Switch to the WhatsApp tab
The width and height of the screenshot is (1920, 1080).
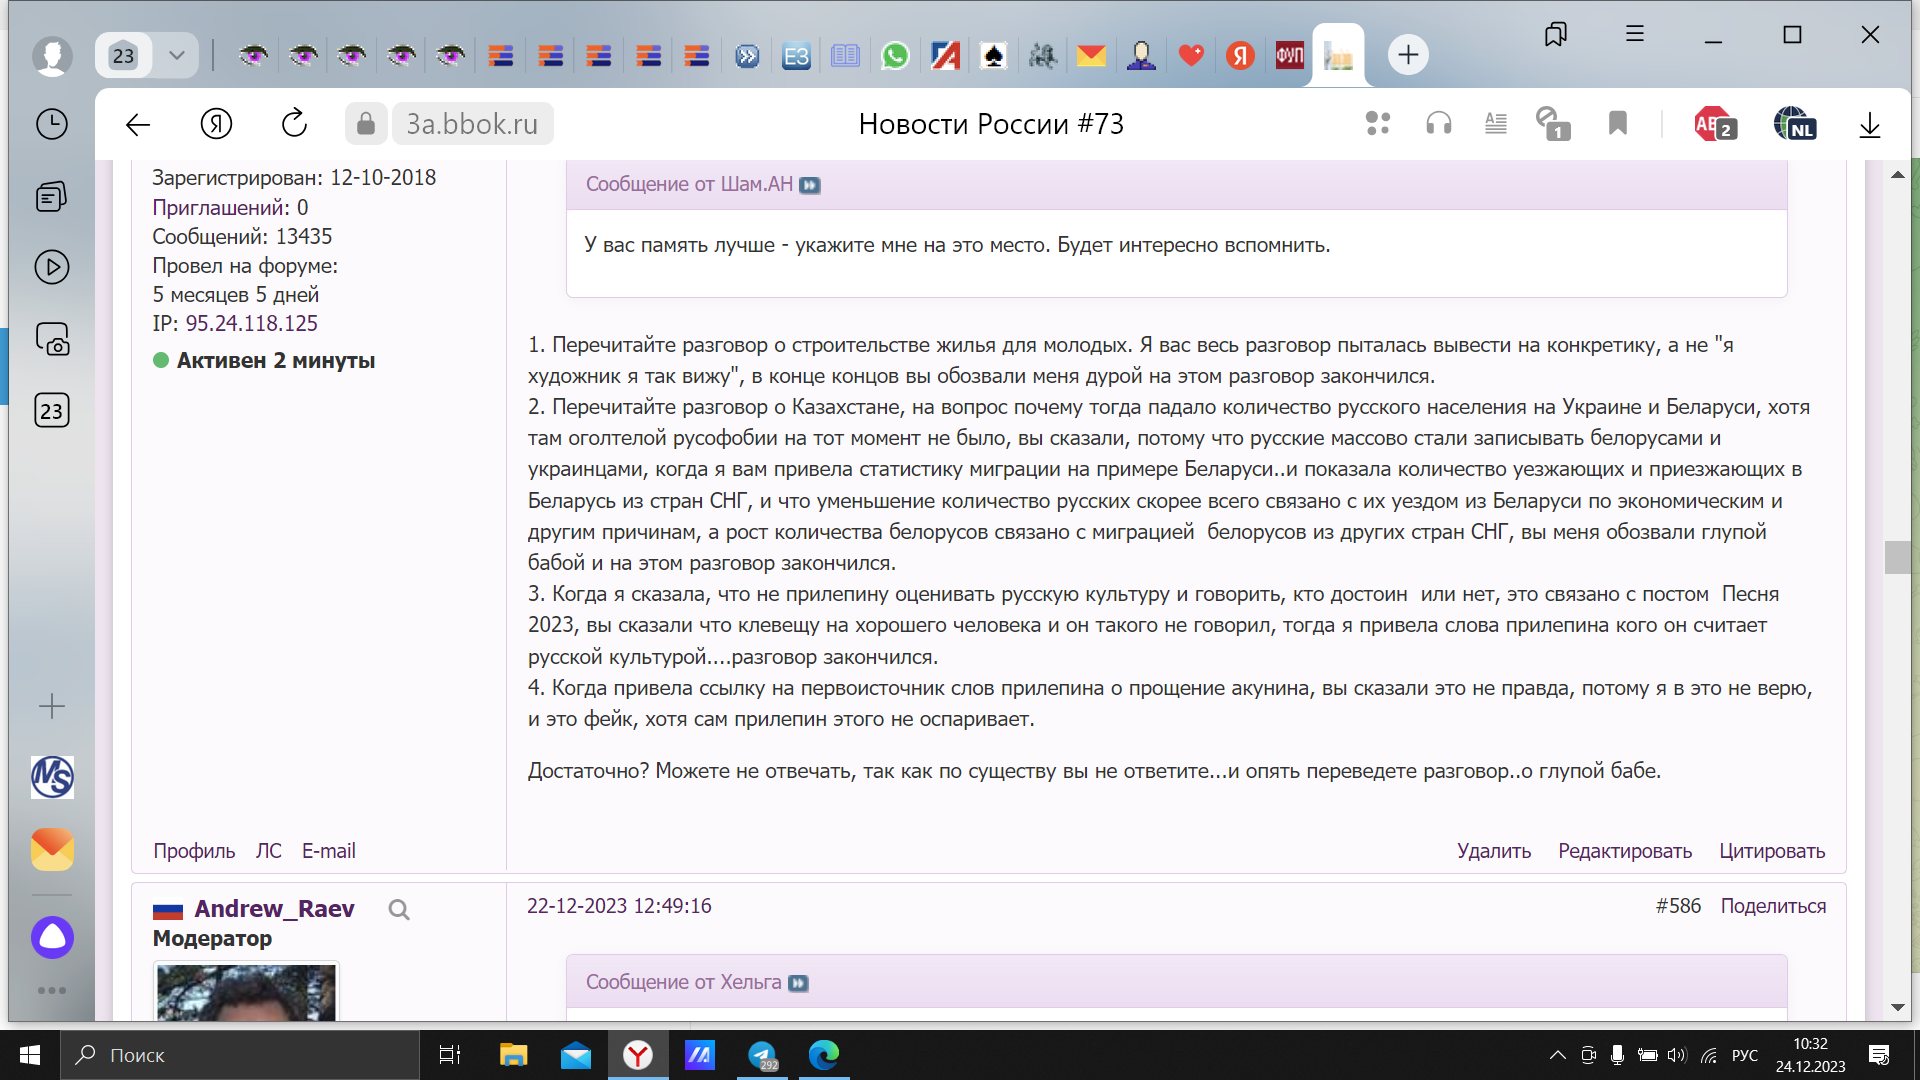(x=895, y=55)
